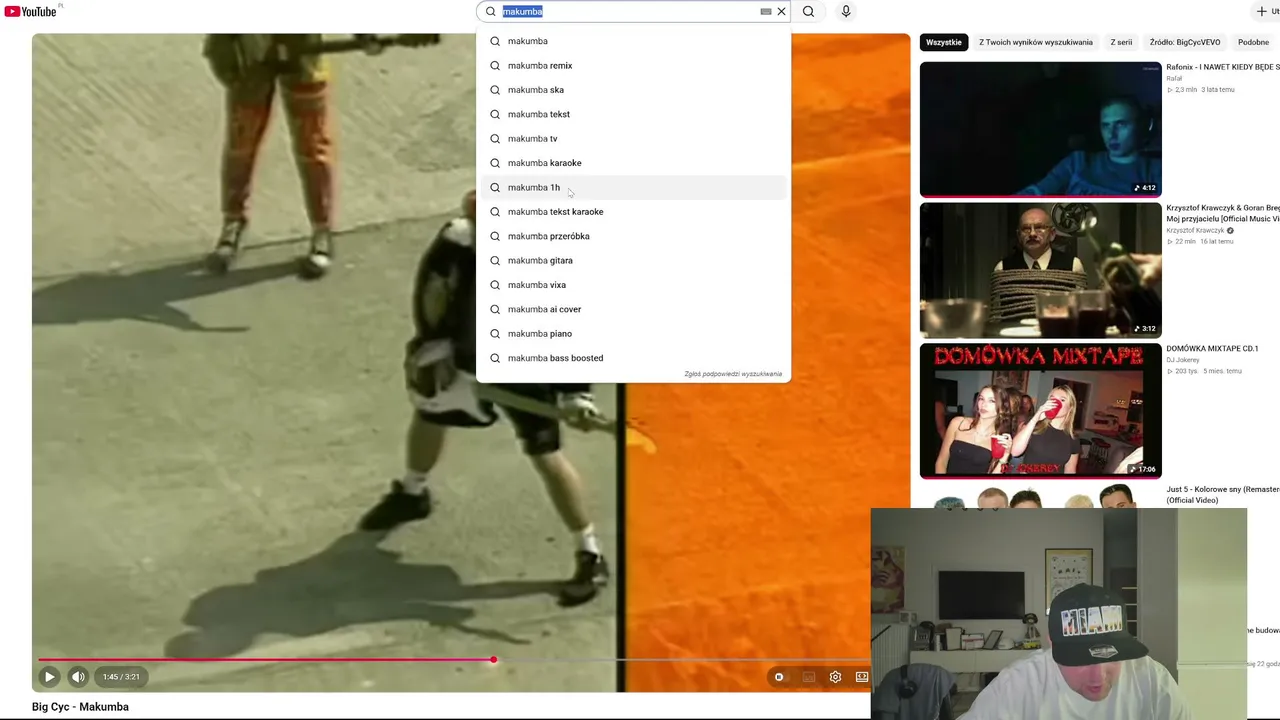Select "Źródło: BigCycVEVO" filter chip
The image size is (1280, 720).
click(x=1185, y=42)
